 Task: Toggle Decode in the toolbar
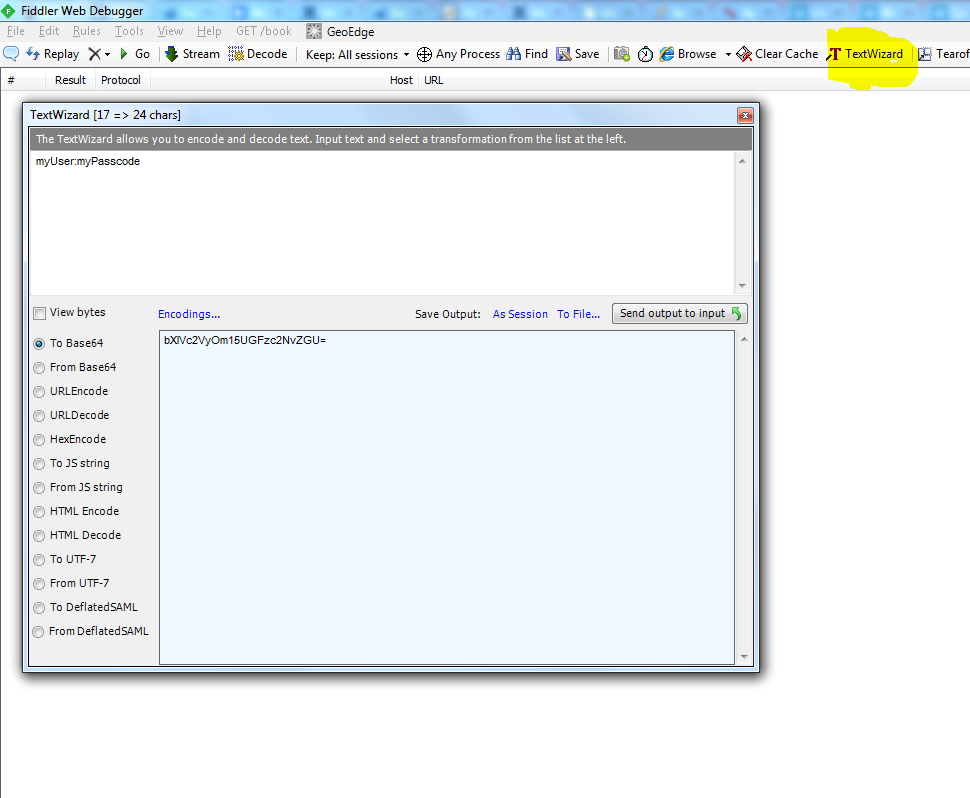pos(257,54)
